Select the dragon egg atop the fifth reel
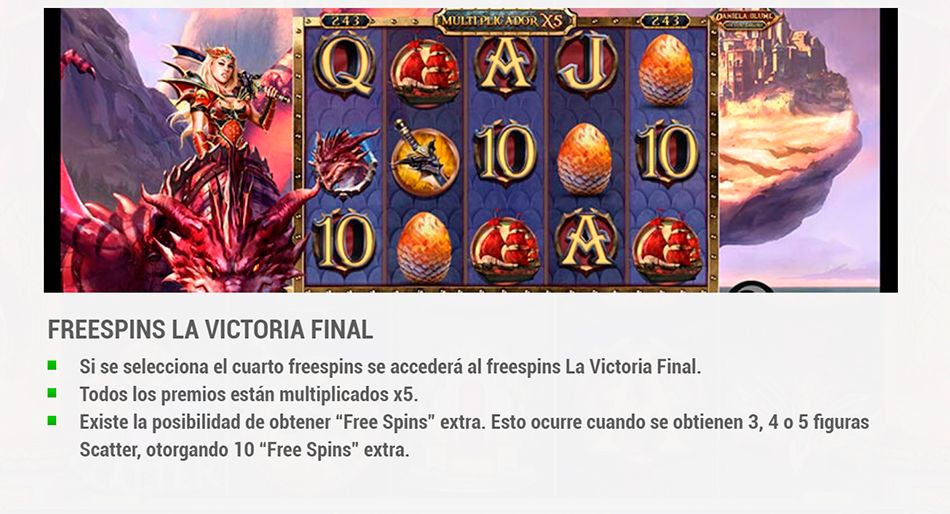 666,70
